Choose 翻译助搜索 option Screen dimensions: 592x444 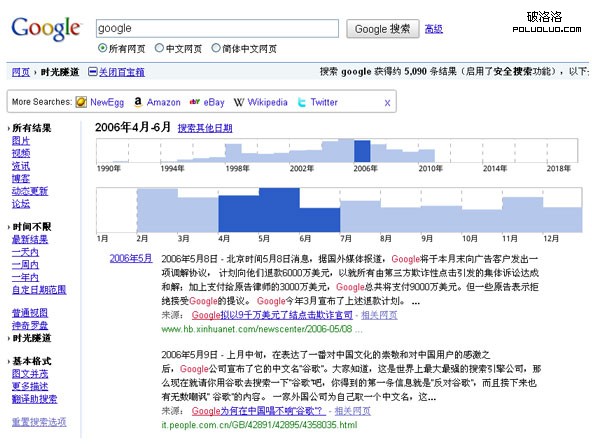[34, 399]
